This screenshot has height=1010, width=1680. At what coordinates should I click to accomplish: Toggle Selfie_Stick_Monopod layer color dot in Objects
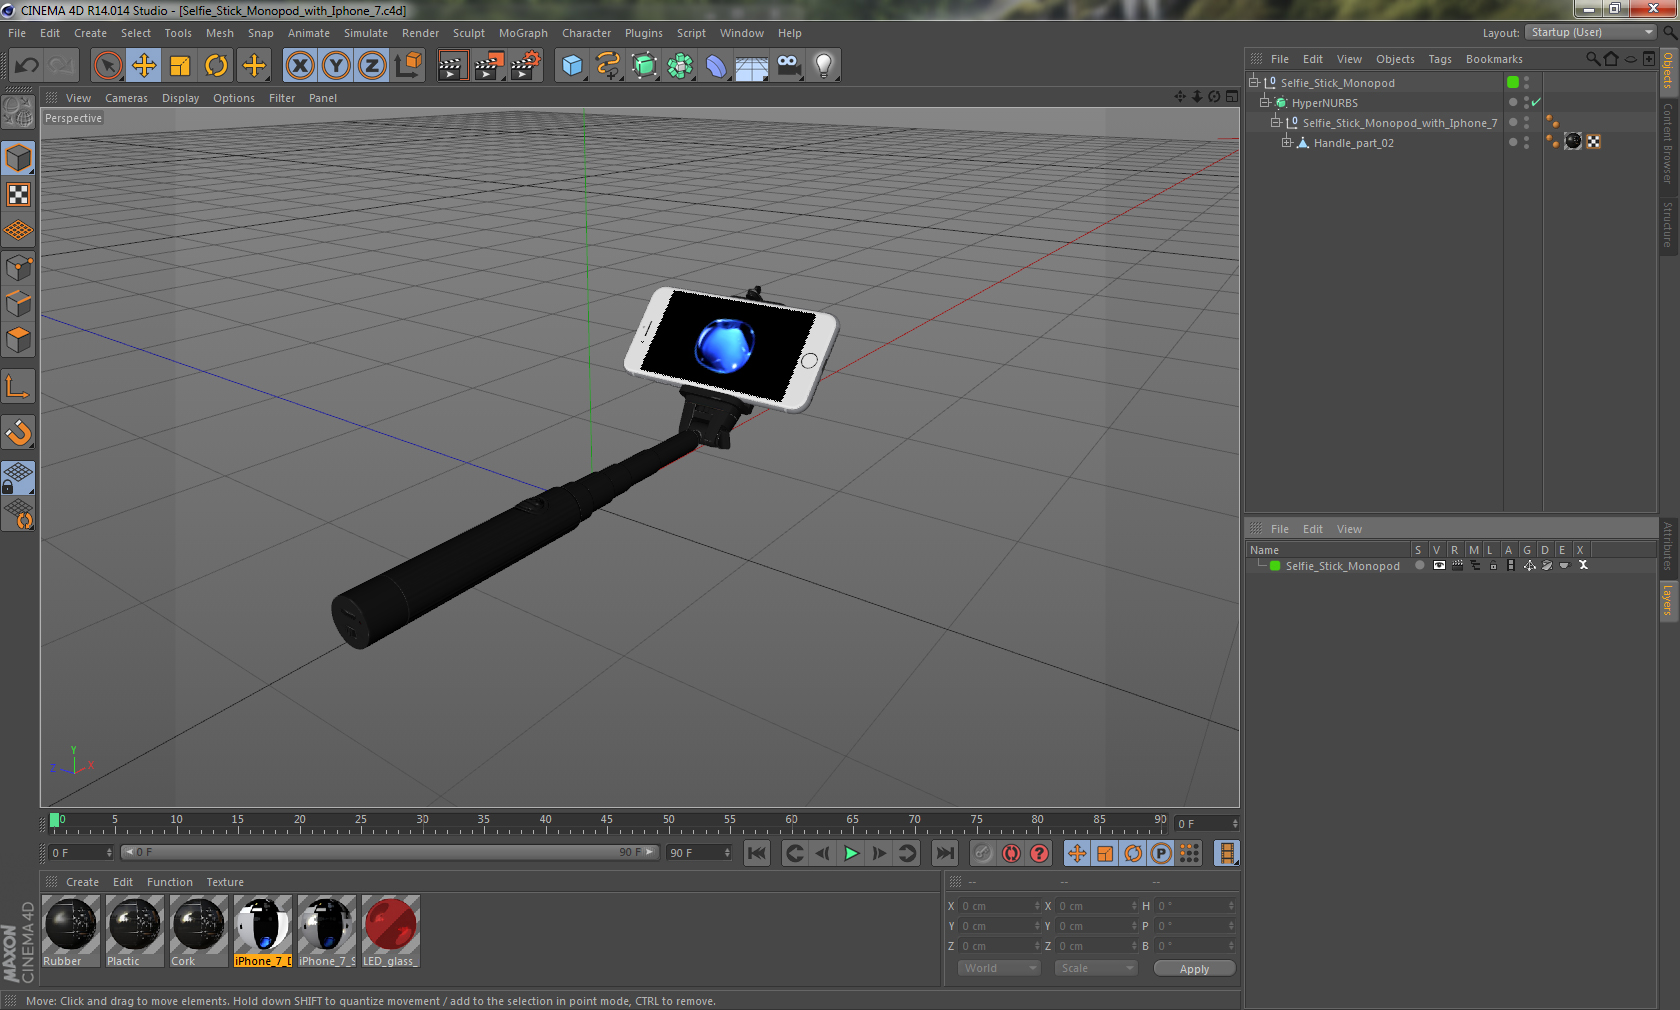pyautogui.click(x=1513, y=82)
